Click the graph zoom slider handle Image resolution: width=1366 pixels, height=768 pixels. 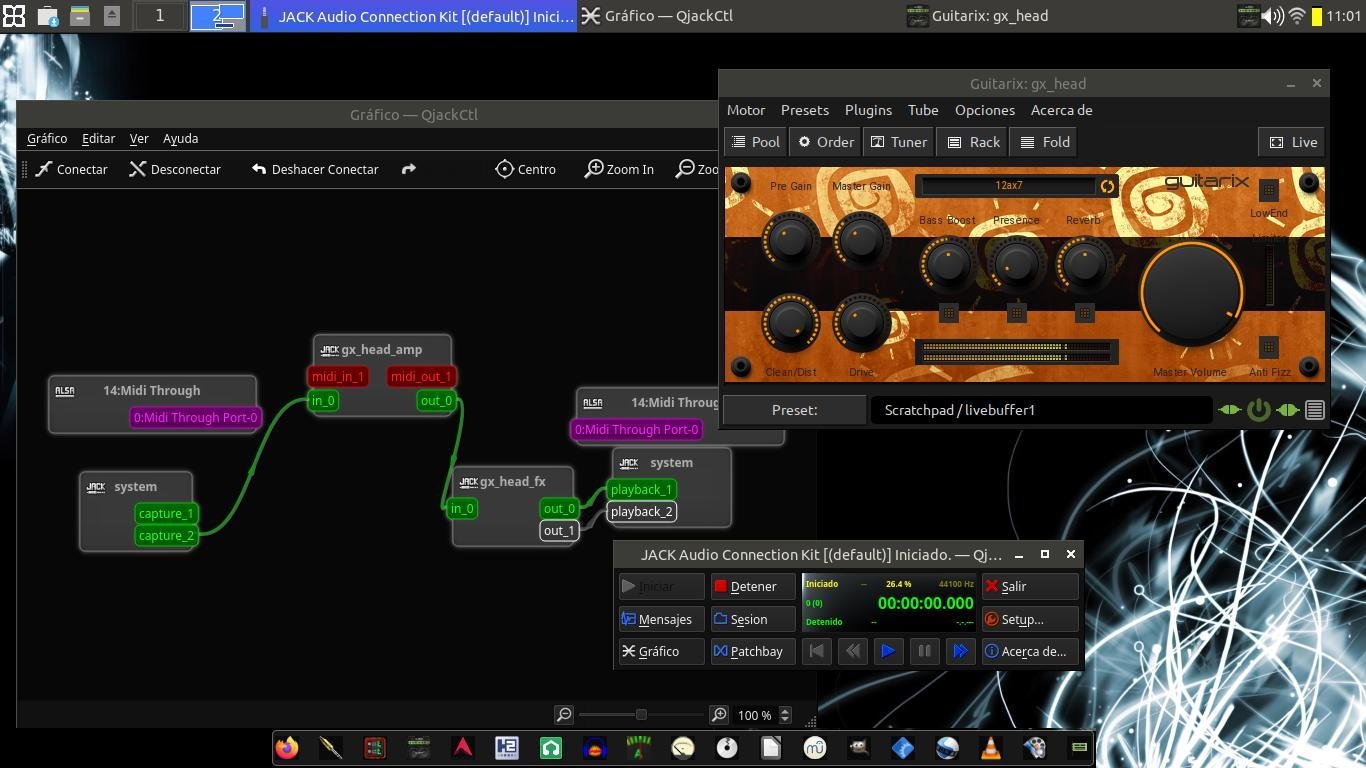(641, 714)
